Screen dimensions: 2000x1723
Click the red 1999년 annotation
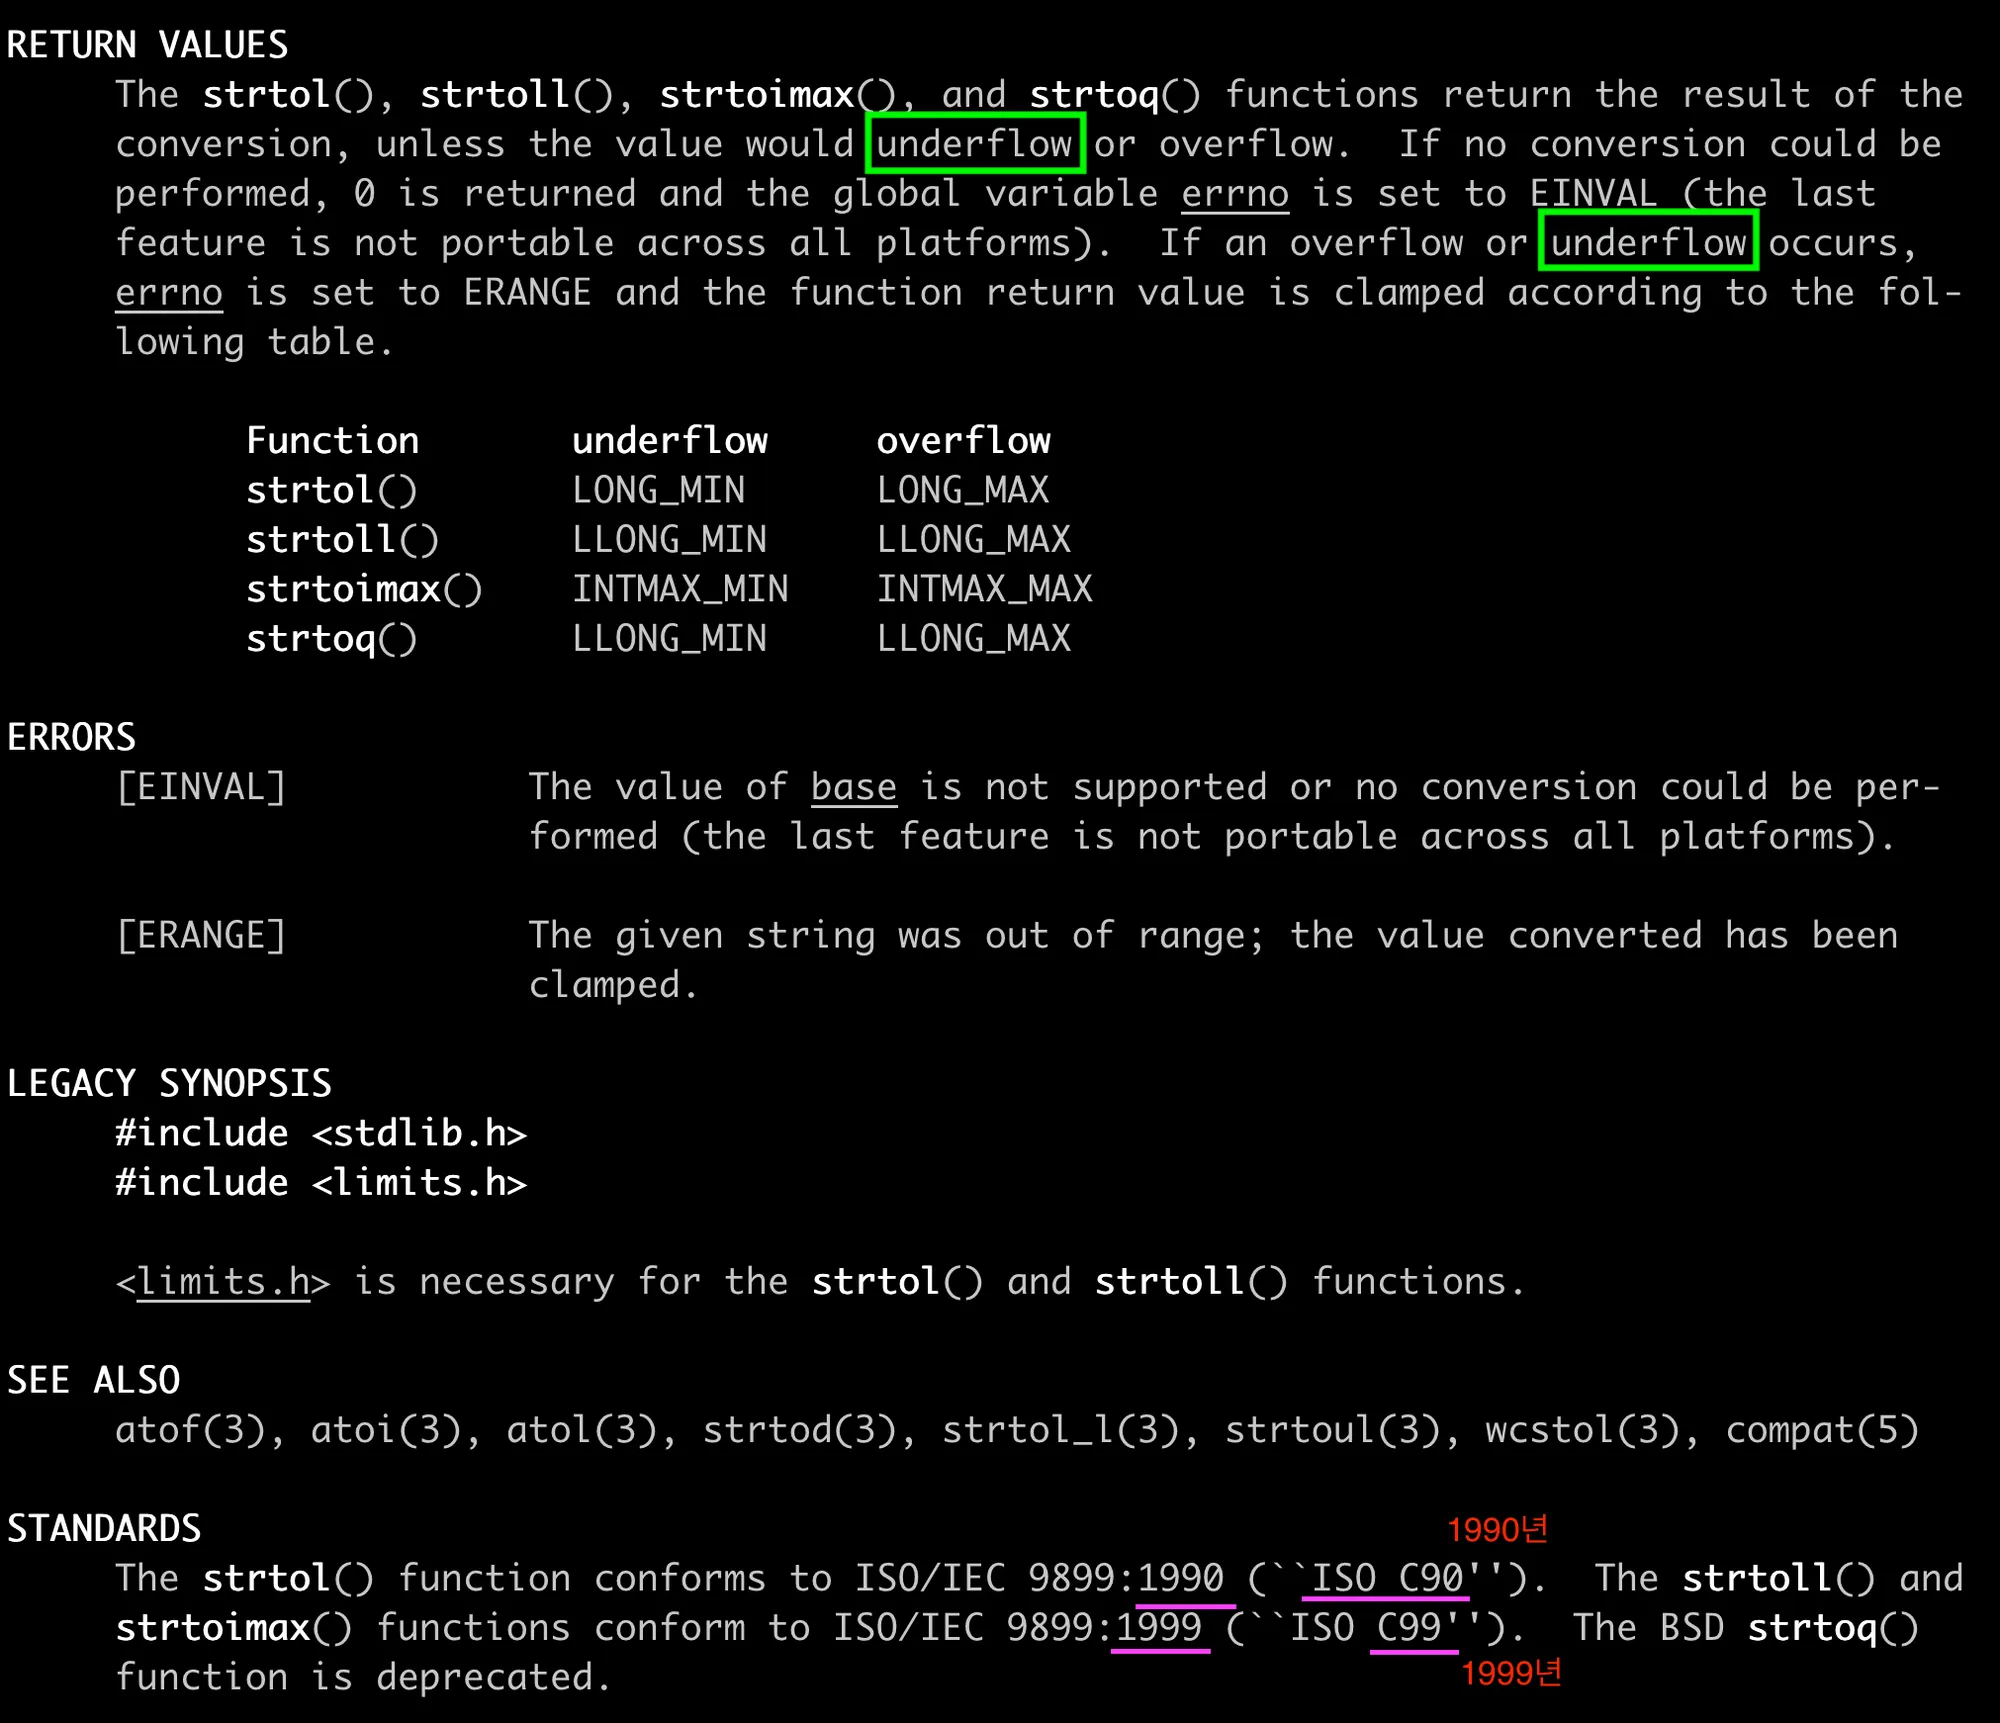1510,1673
